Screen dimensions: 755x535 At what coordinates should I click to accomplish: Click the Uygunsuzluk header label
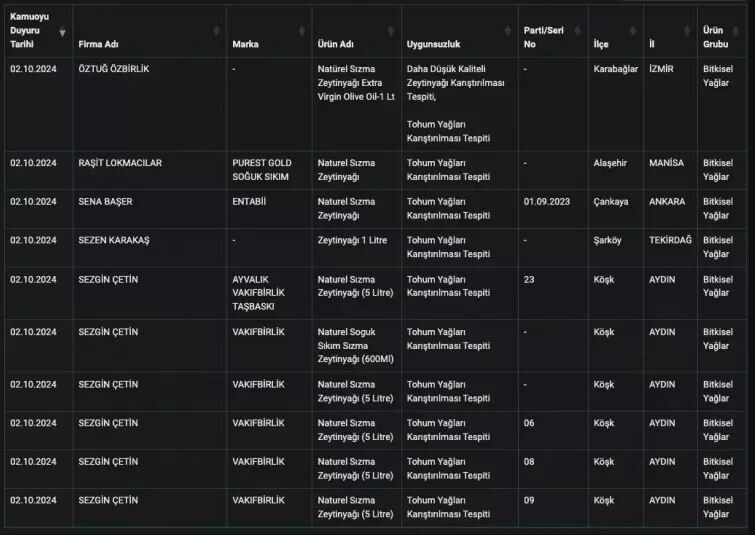(x=434, y=45)
